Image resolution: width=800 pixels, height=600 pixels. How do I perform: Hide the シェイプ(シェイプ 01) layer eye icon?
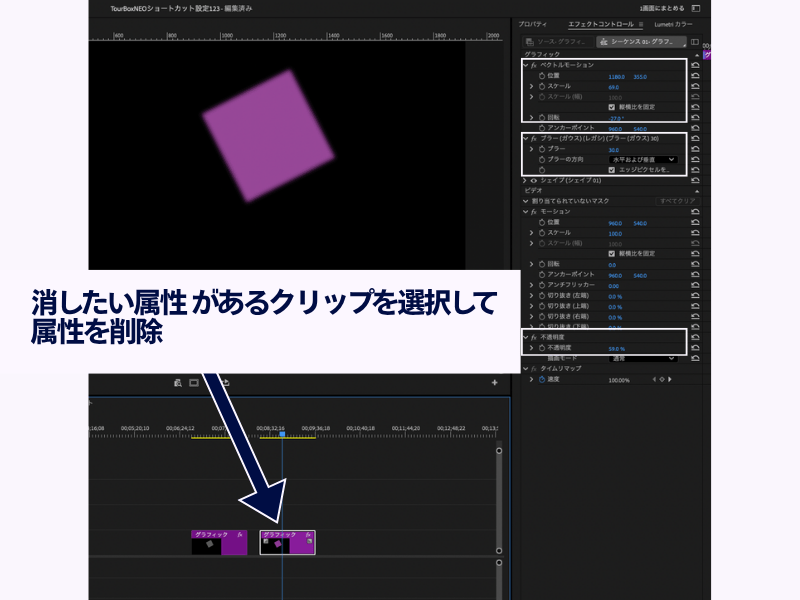coord(534,180)
